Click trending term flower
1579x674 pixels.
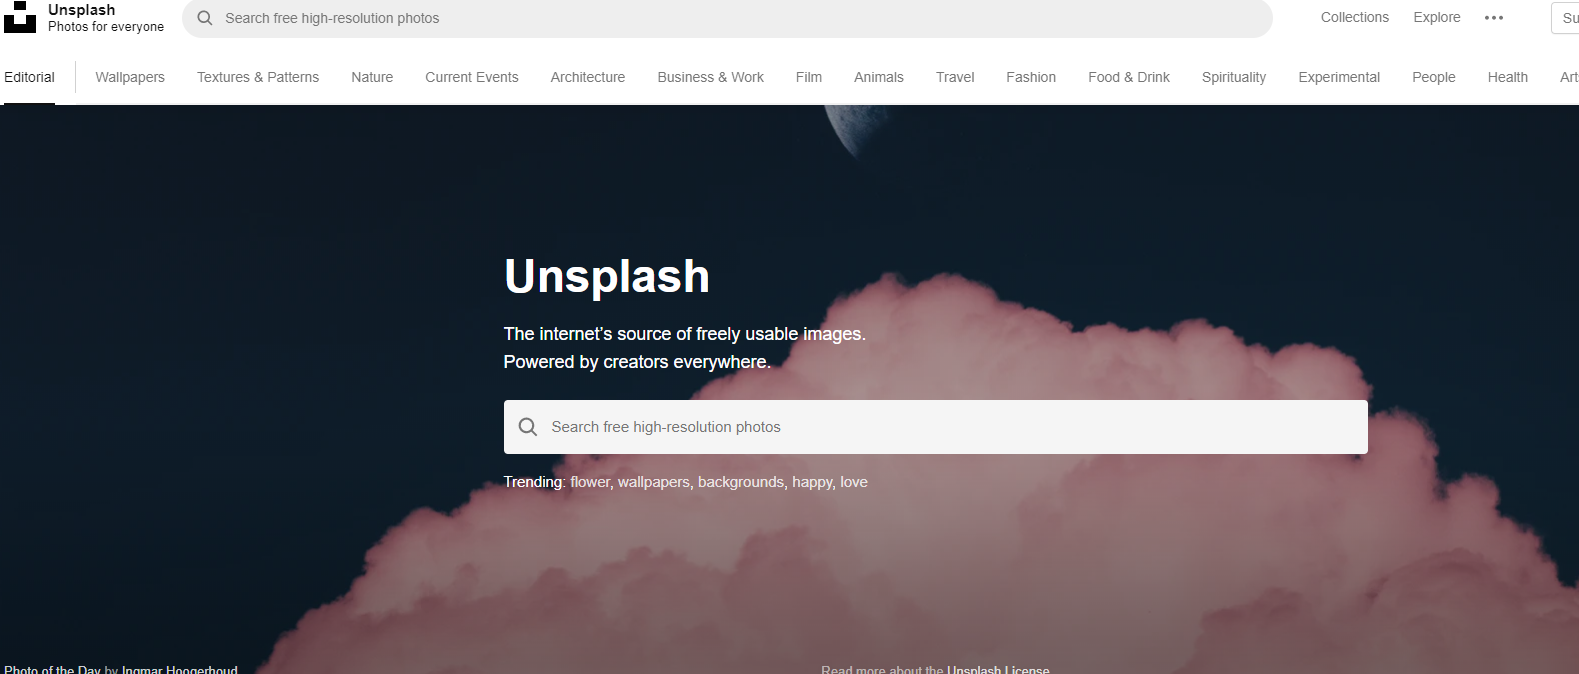(x=590, y=482)
